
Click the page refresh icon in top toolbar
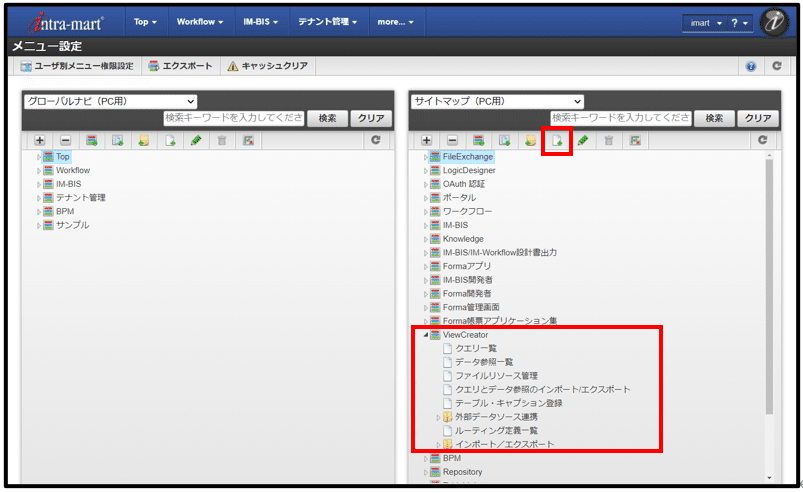(x=776, y=66)
